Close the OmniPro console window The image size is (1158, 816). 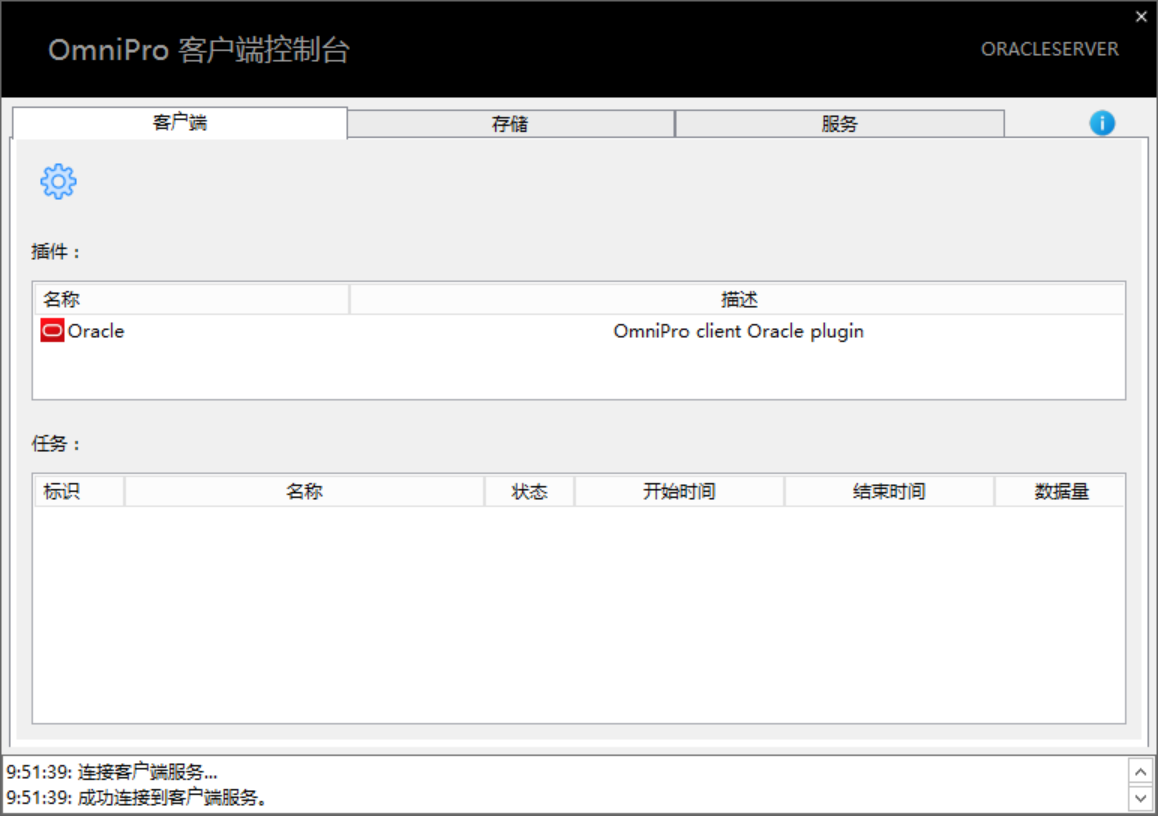(1141, 17)
